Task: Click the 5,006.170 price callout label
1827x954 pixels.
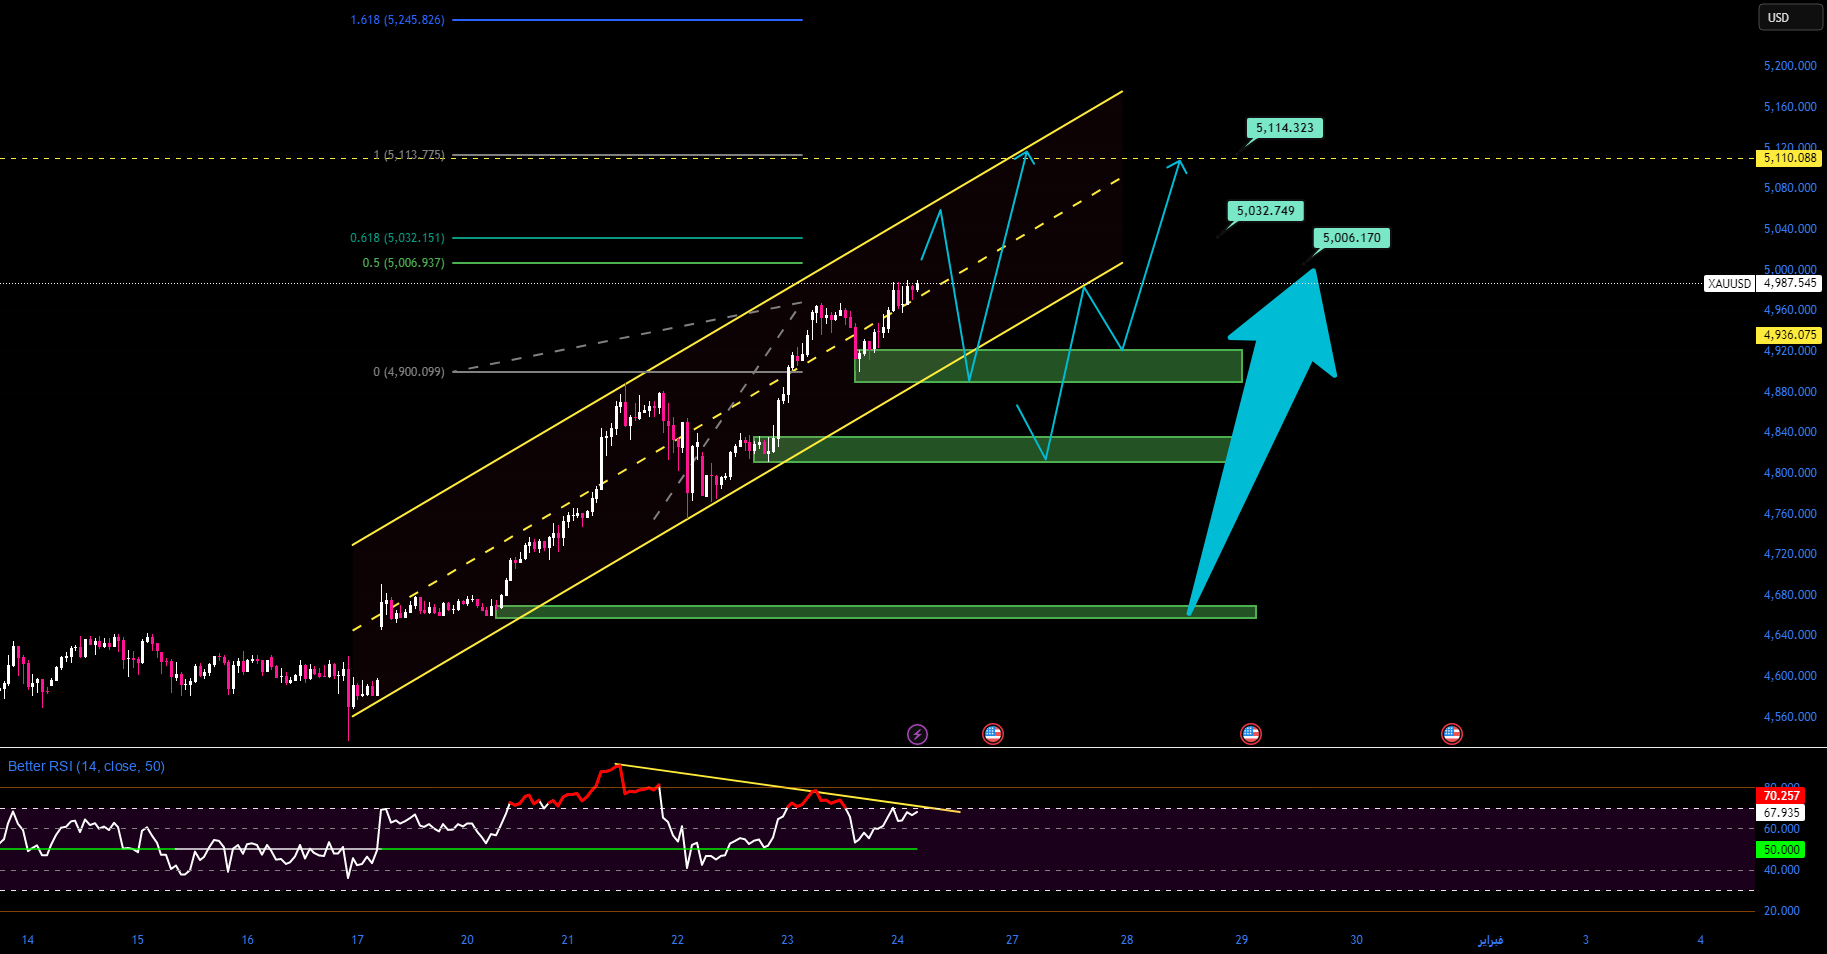Action: (1351, 238)
